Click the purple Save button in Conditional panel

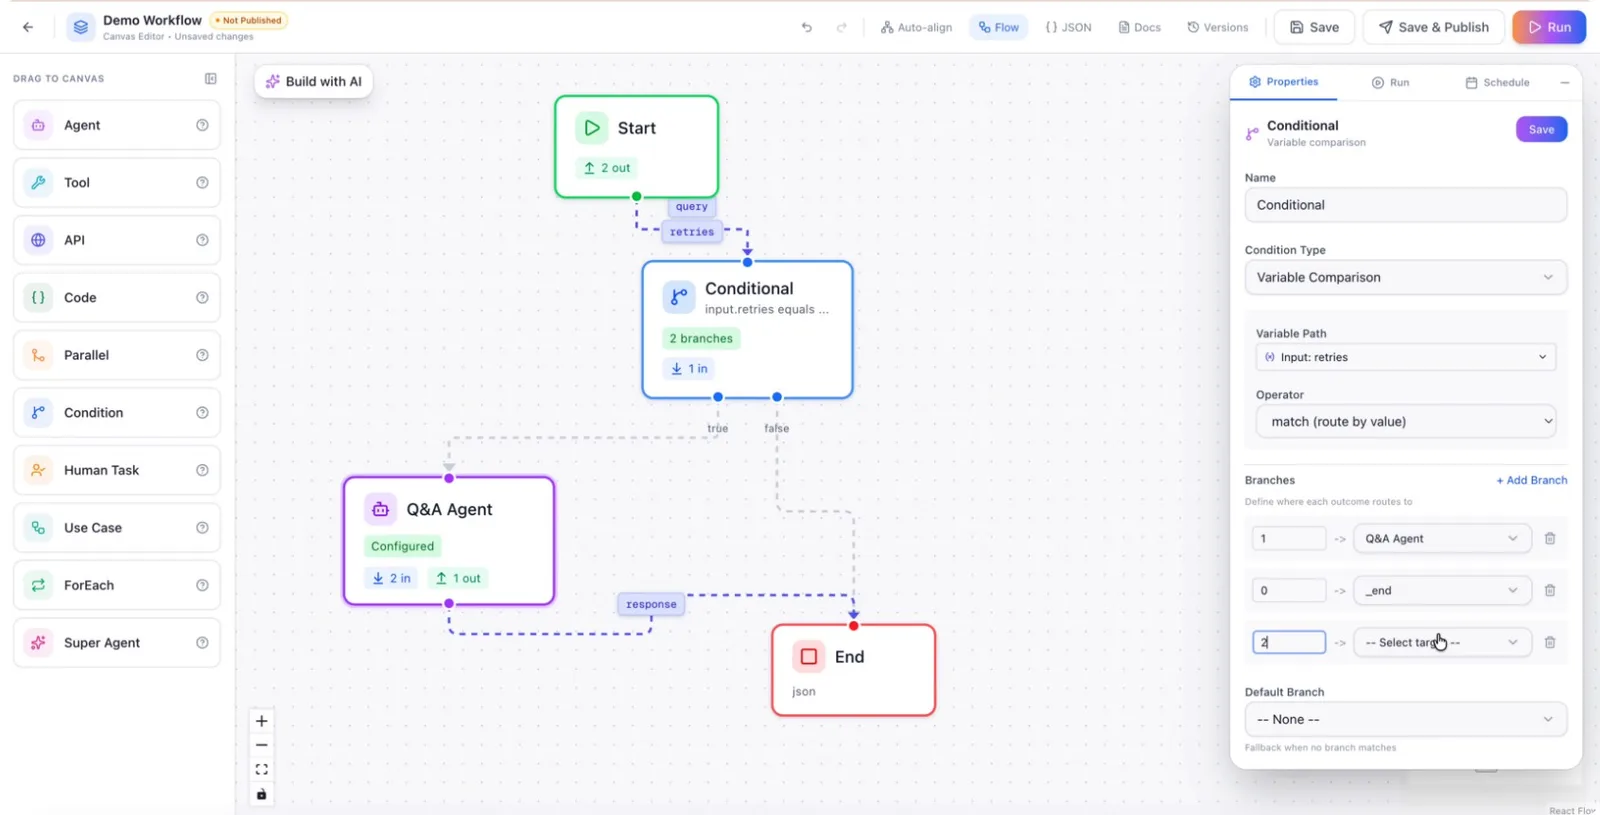pyautogui.click(x=1541, y=129)
